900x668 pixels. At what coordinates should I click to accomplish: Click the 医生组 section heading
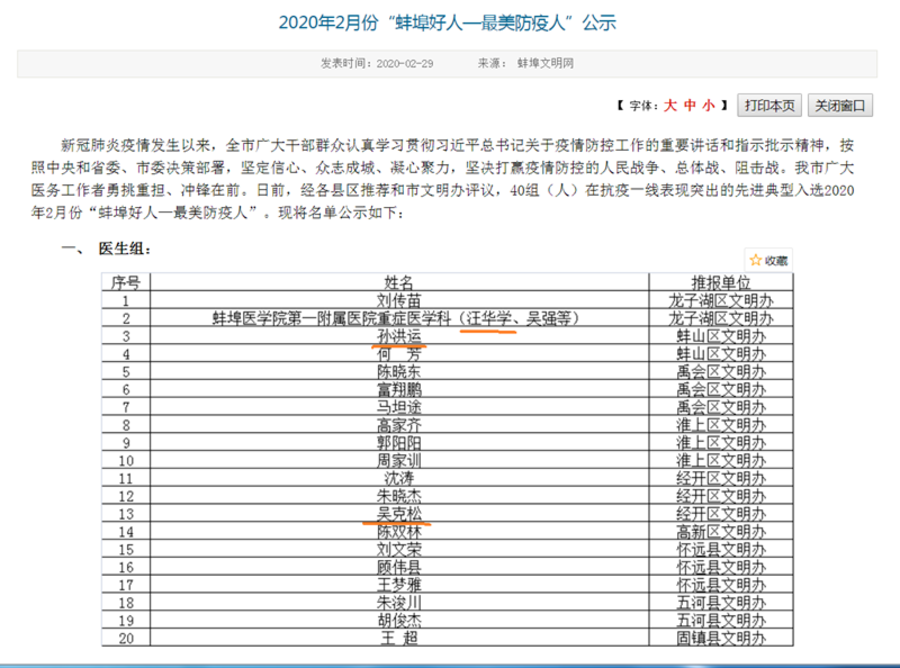point(124,248)
